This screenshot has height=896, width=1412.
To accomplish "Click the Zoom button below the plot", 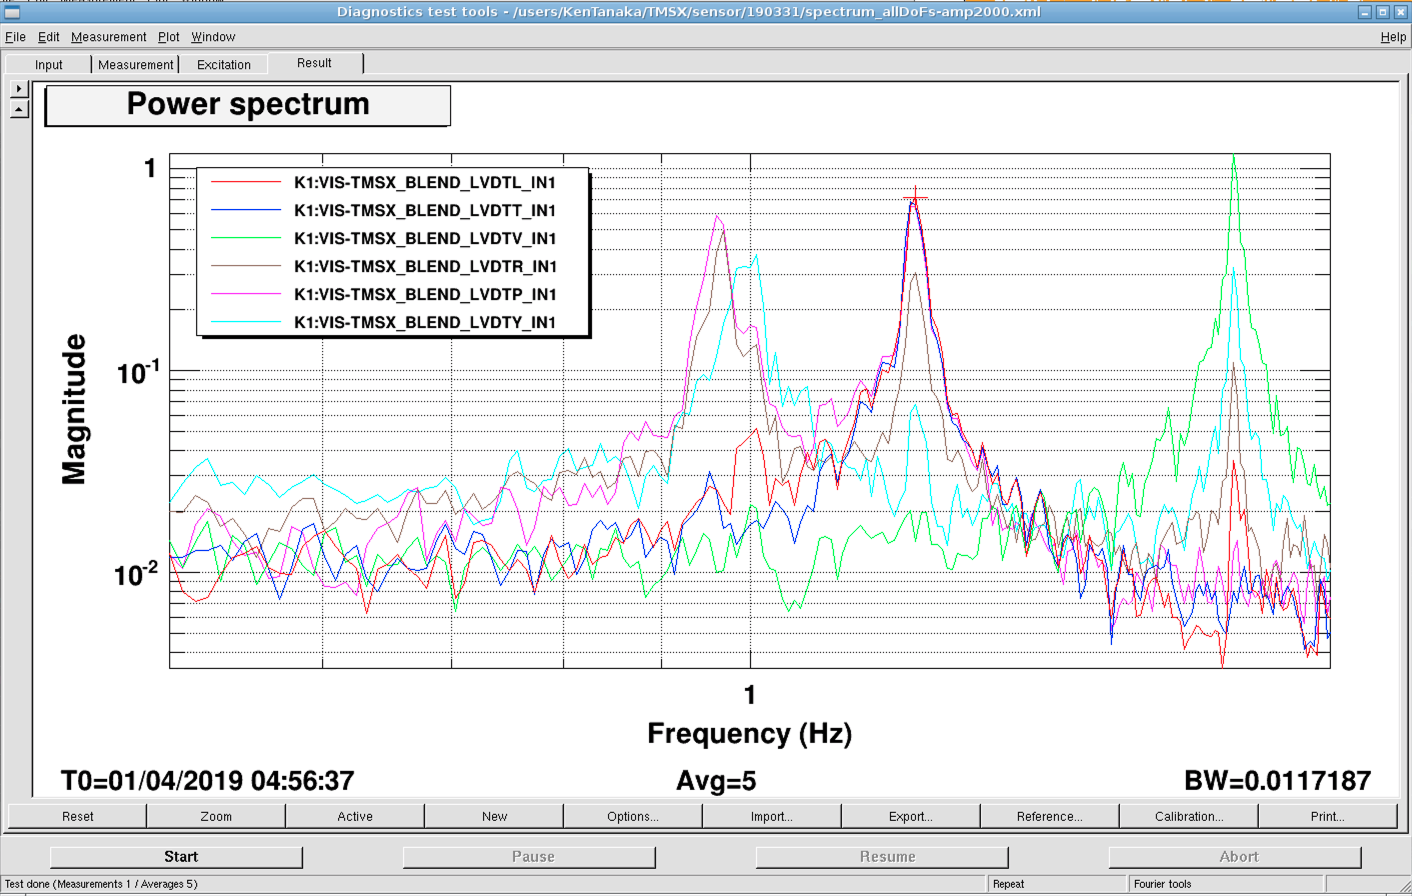I will pos(216,817).
